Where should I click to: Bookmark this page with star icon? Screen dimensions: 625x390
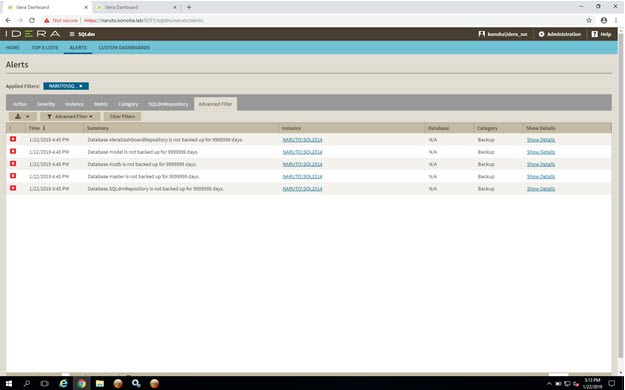tap(589, 20)
